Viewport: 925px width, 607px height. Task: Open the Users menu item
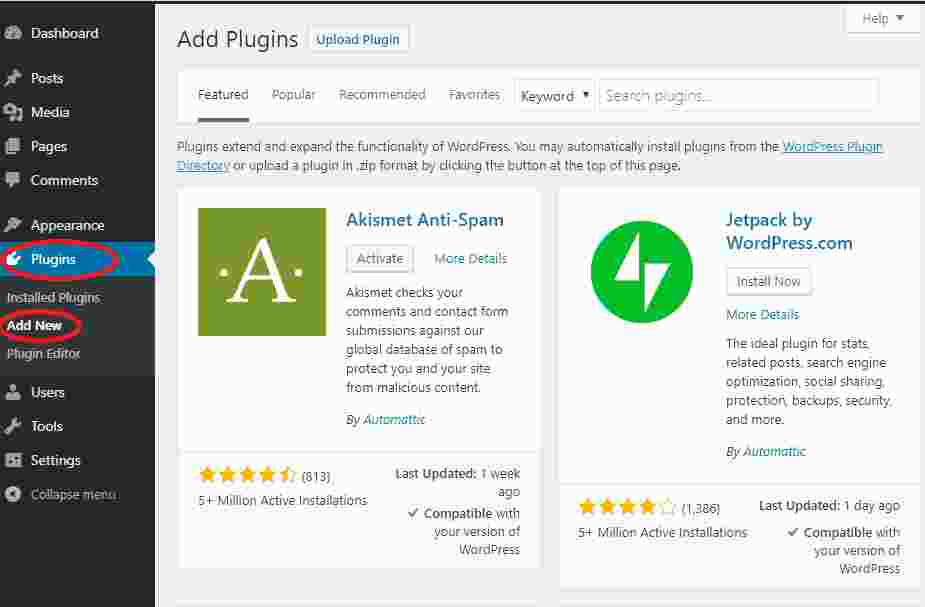[47, 392]
